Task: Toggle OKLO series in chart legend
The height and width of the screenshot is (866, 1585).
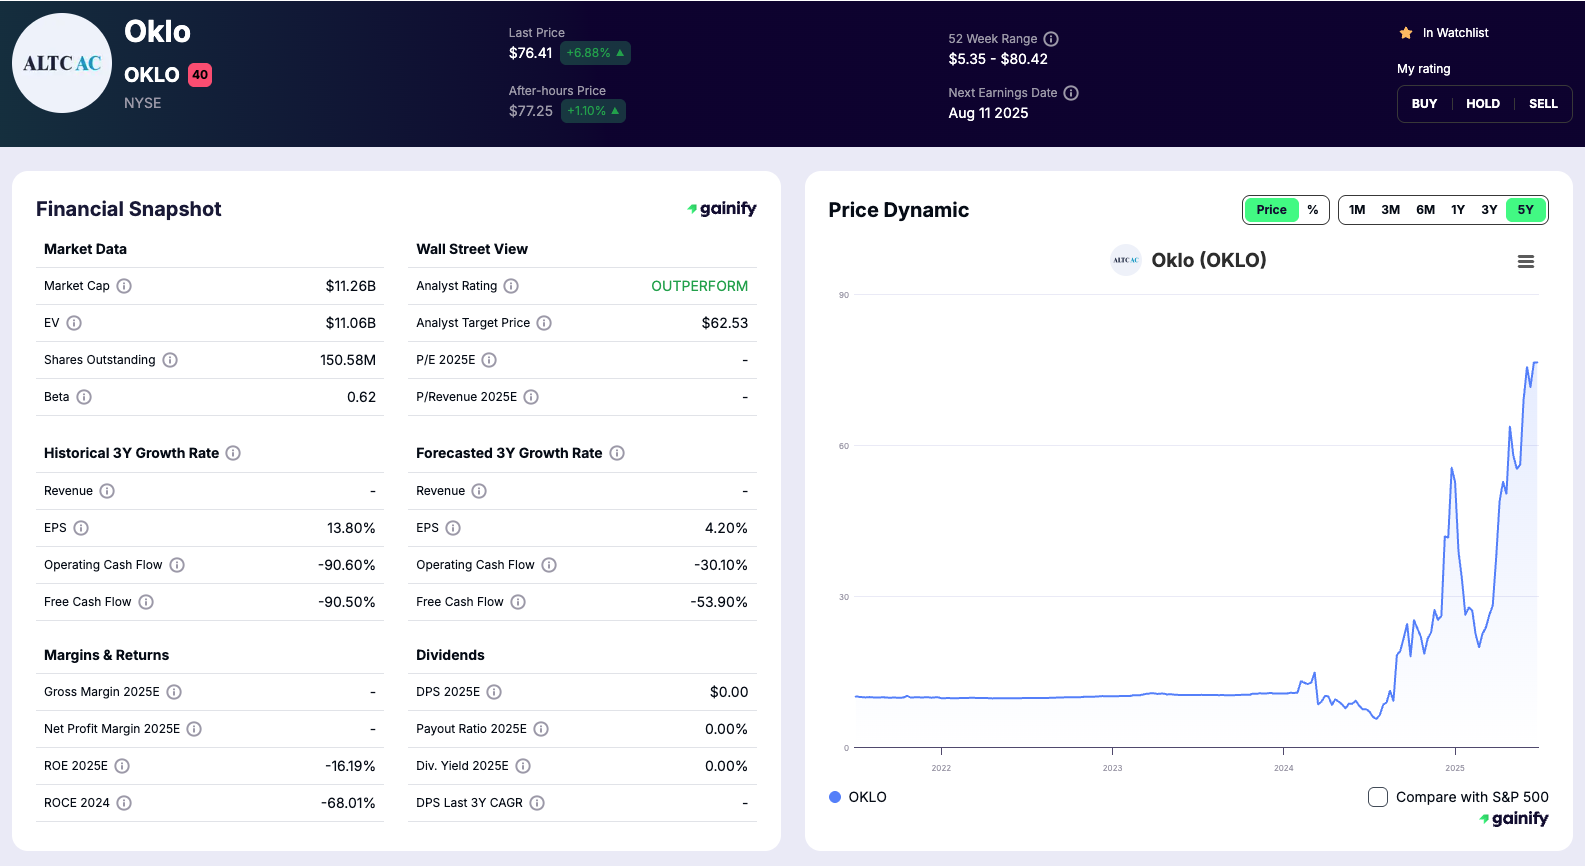Action: [858, 797]
